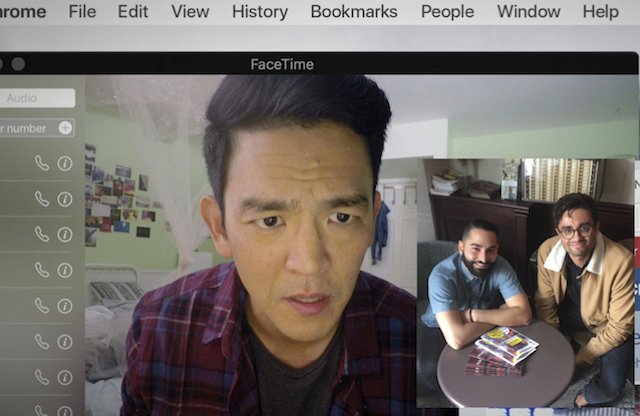
Task: Open the File menu
Action: pyautogui.click(x=82, y=11)
